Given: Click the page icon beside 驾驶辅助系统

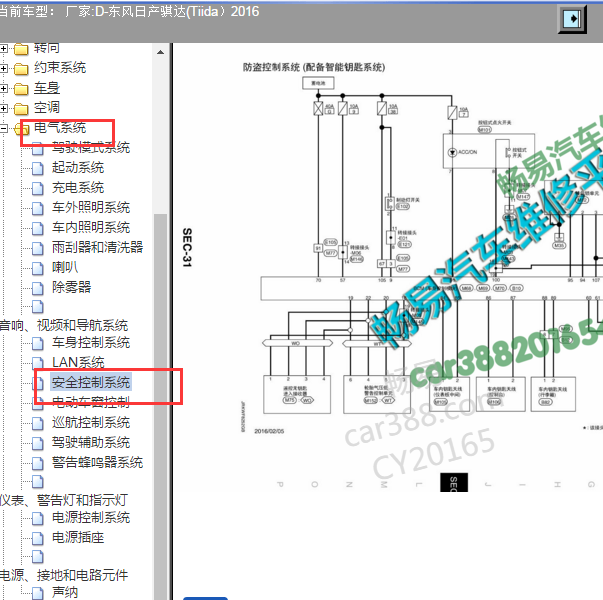Looking at the screenshot, I should (x=38, y=443).
